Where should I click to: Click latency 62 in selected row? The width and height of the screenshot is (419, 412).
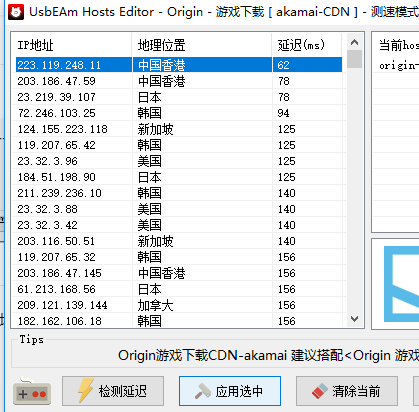click(283, 65)
